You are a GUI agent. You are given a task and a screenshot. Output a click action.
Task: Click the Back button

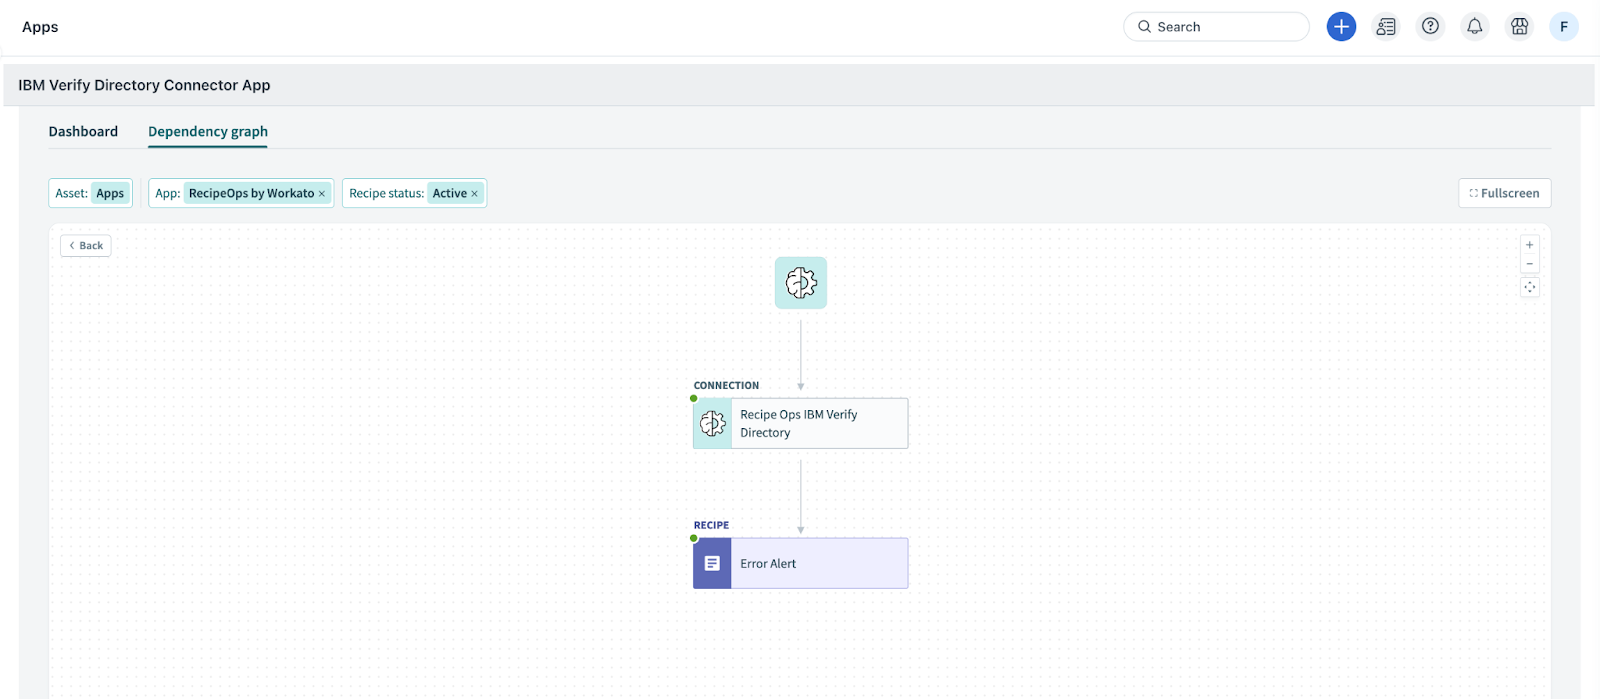[86, 246]
